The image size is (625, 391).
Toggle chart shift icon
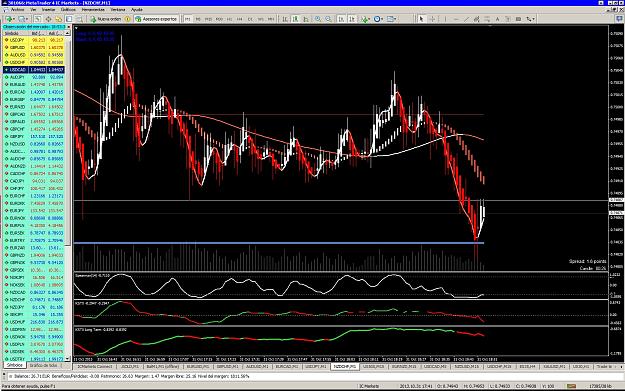[352, 19]
